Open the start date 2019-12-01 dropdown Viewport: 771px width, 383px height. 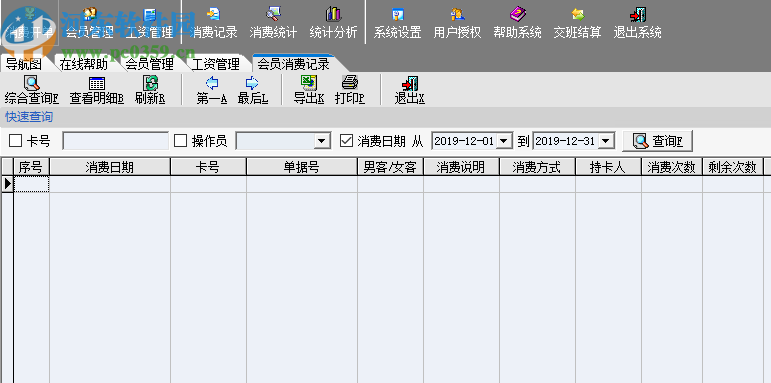[504, 141]
